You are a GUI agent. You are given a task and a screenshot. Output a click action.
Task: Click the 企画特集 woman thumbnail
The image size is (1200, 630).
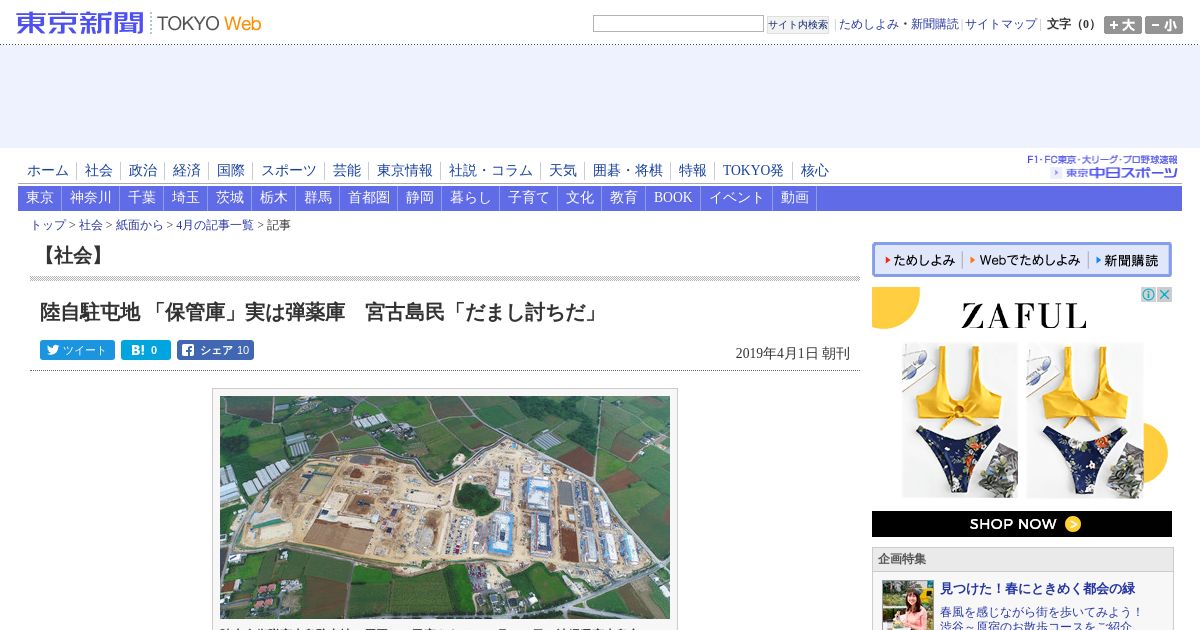point(907,605)
